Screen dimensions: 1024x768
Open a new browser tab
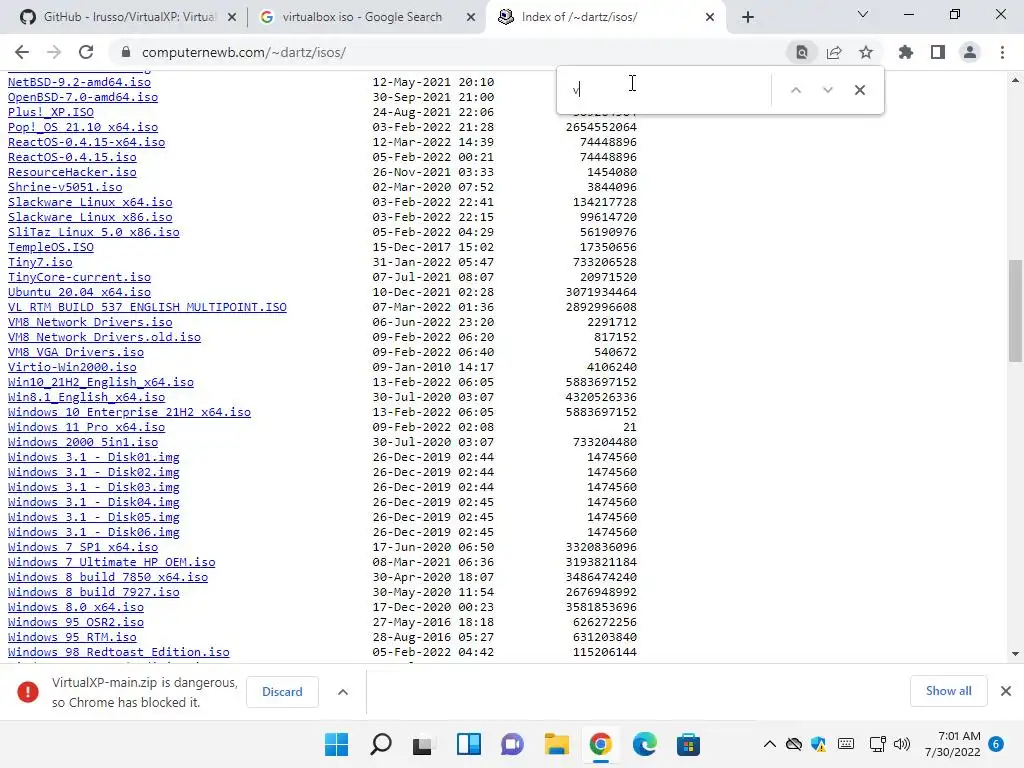pyautogui.click(x=748, y=17)
